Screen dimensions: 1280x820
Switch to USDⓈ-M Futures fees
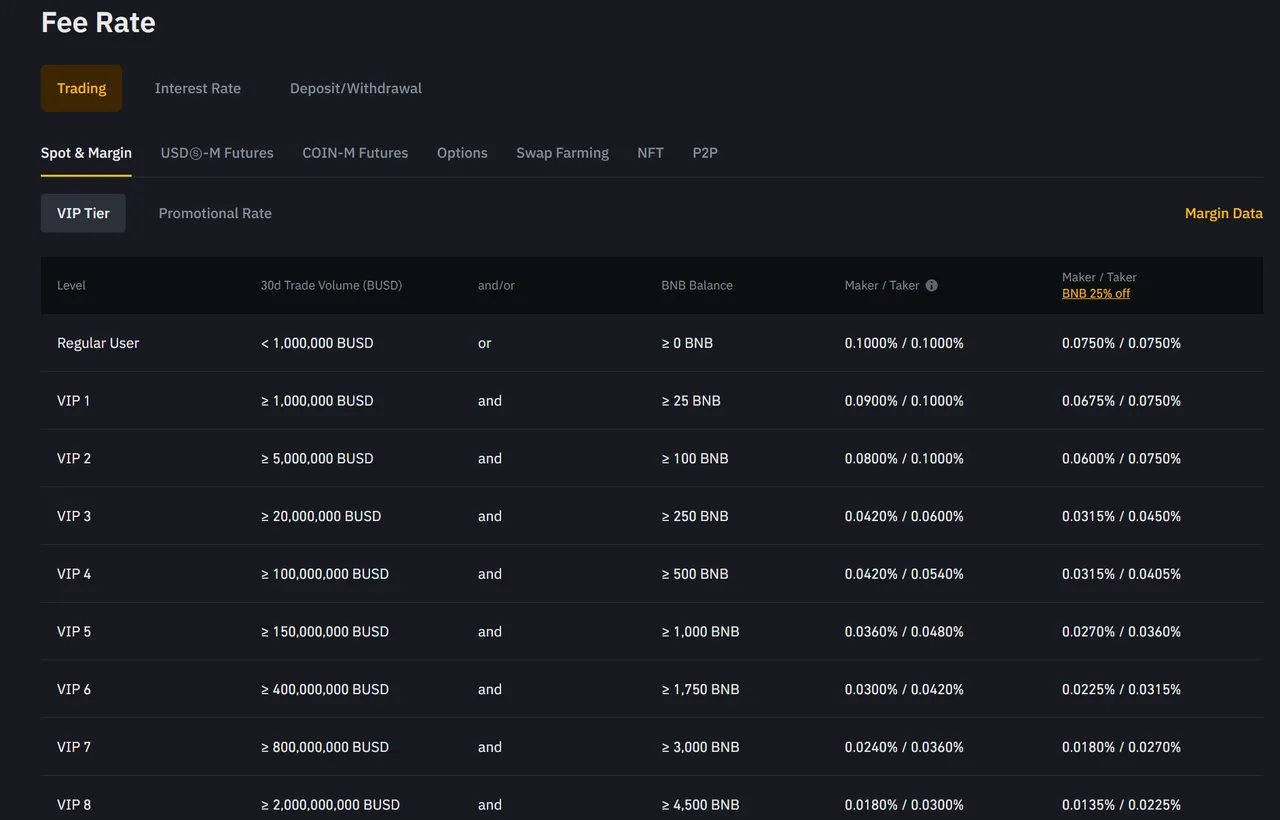[x=217, y=153]
